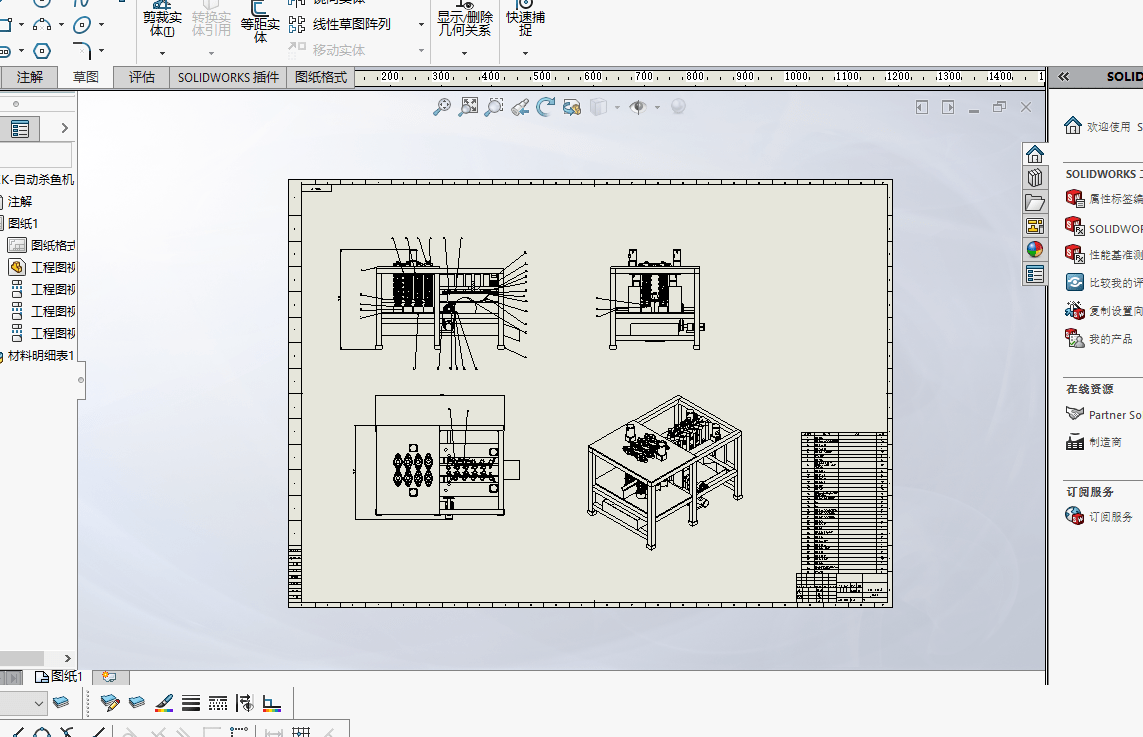Click the Line Thickness icon

pos(191,703)
